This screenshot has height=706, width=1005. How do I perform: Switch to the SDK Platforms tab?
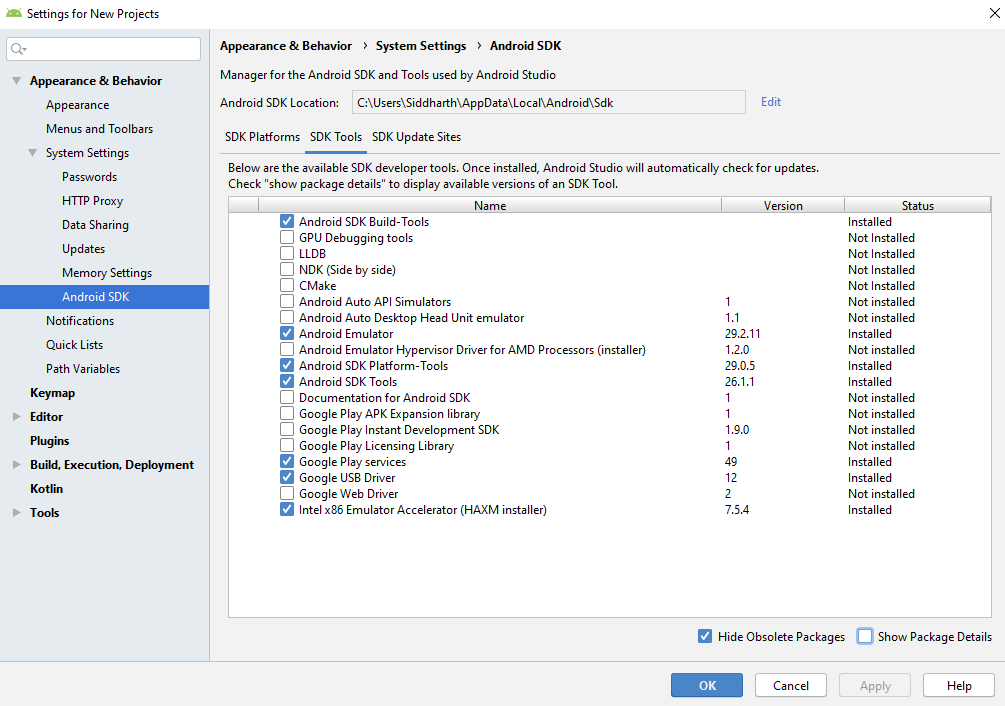coord(264,137)
